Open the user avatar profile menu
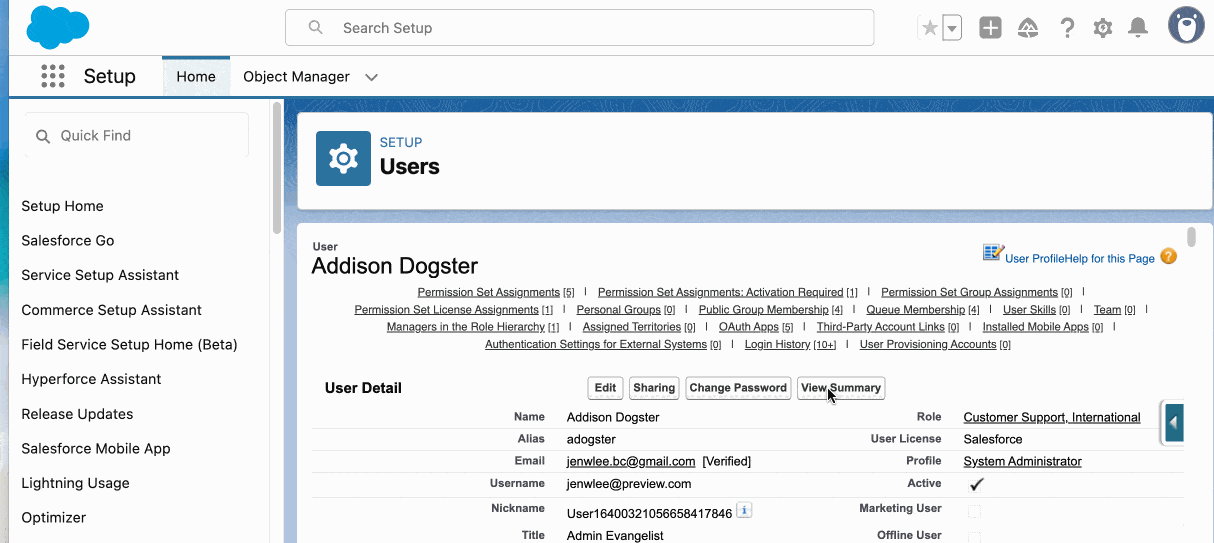 (1186, 26)
